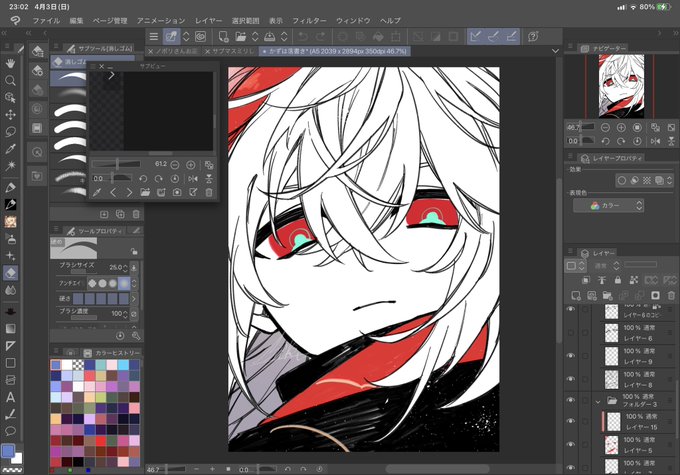Click the Open file folder icon in command bar
Image resolution: width=680 pixels, height=475 pixels.
241,37
